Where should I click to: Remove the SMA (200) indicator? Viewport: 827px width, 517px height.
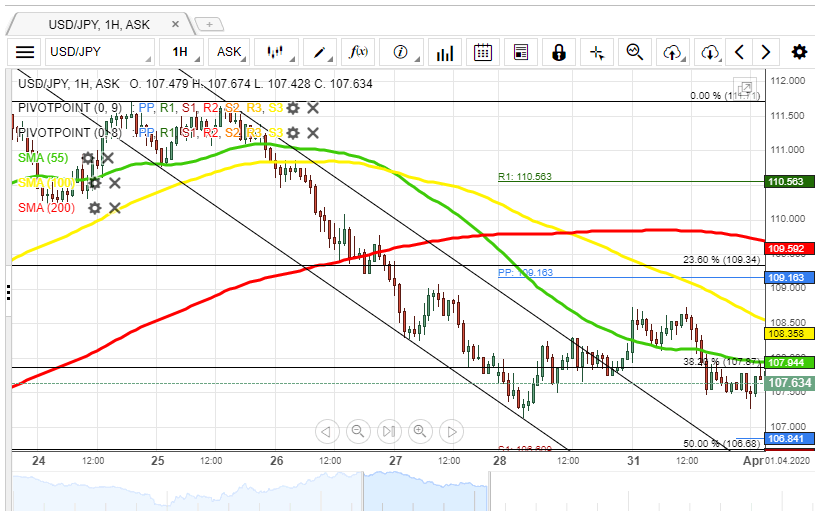point(115,208)
